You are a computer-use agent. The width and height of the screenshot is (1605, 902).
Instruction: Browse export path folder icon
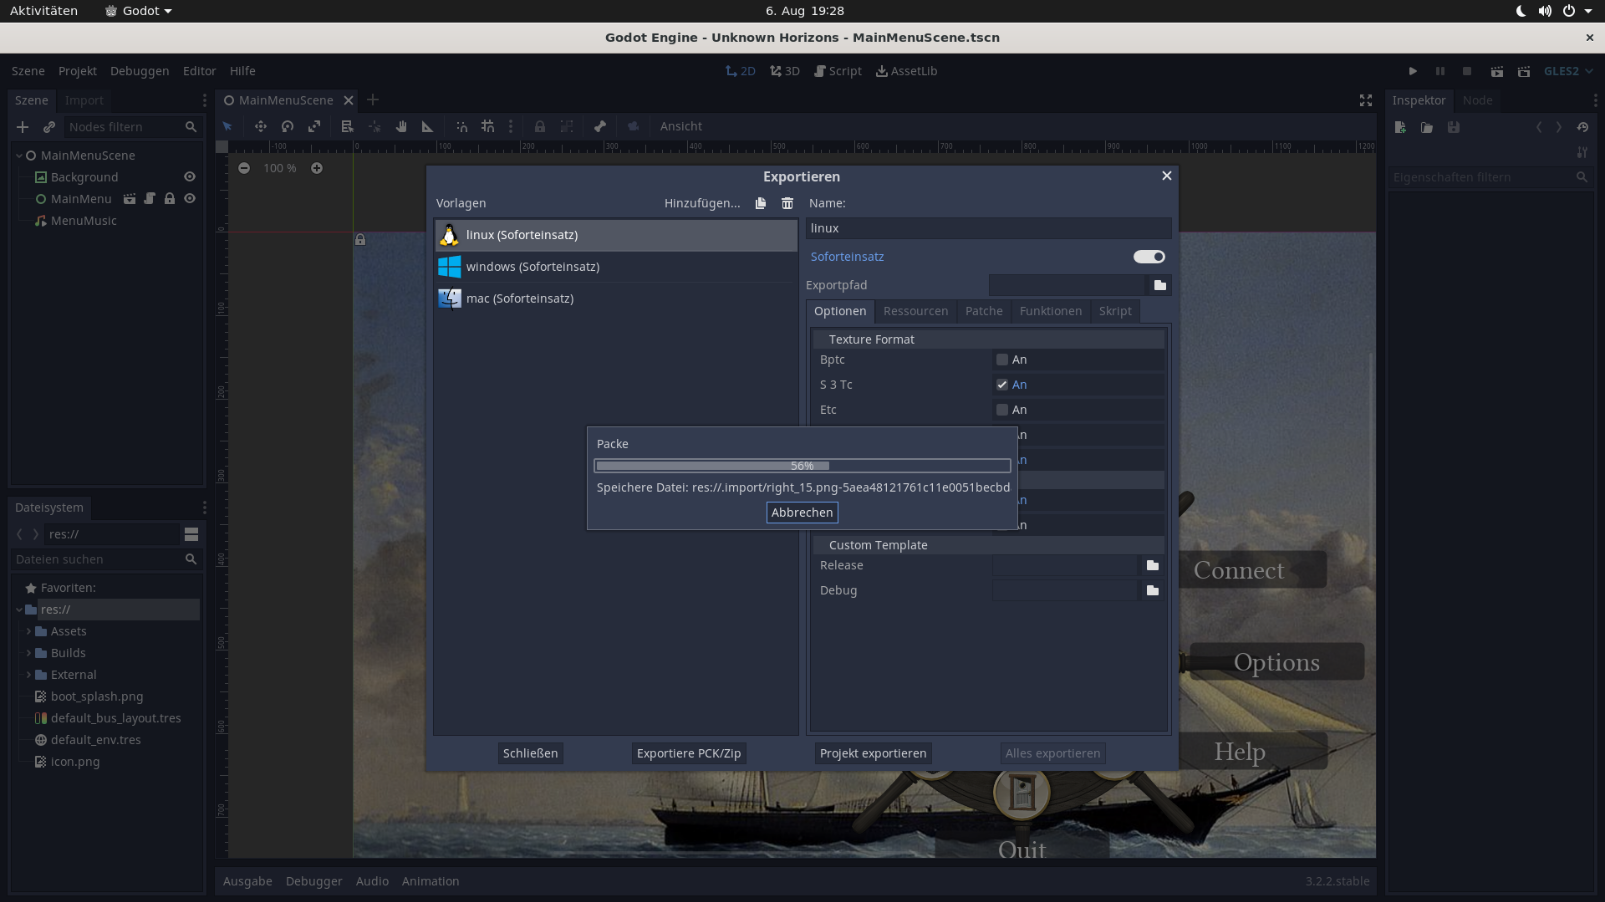pos(1160,285)
